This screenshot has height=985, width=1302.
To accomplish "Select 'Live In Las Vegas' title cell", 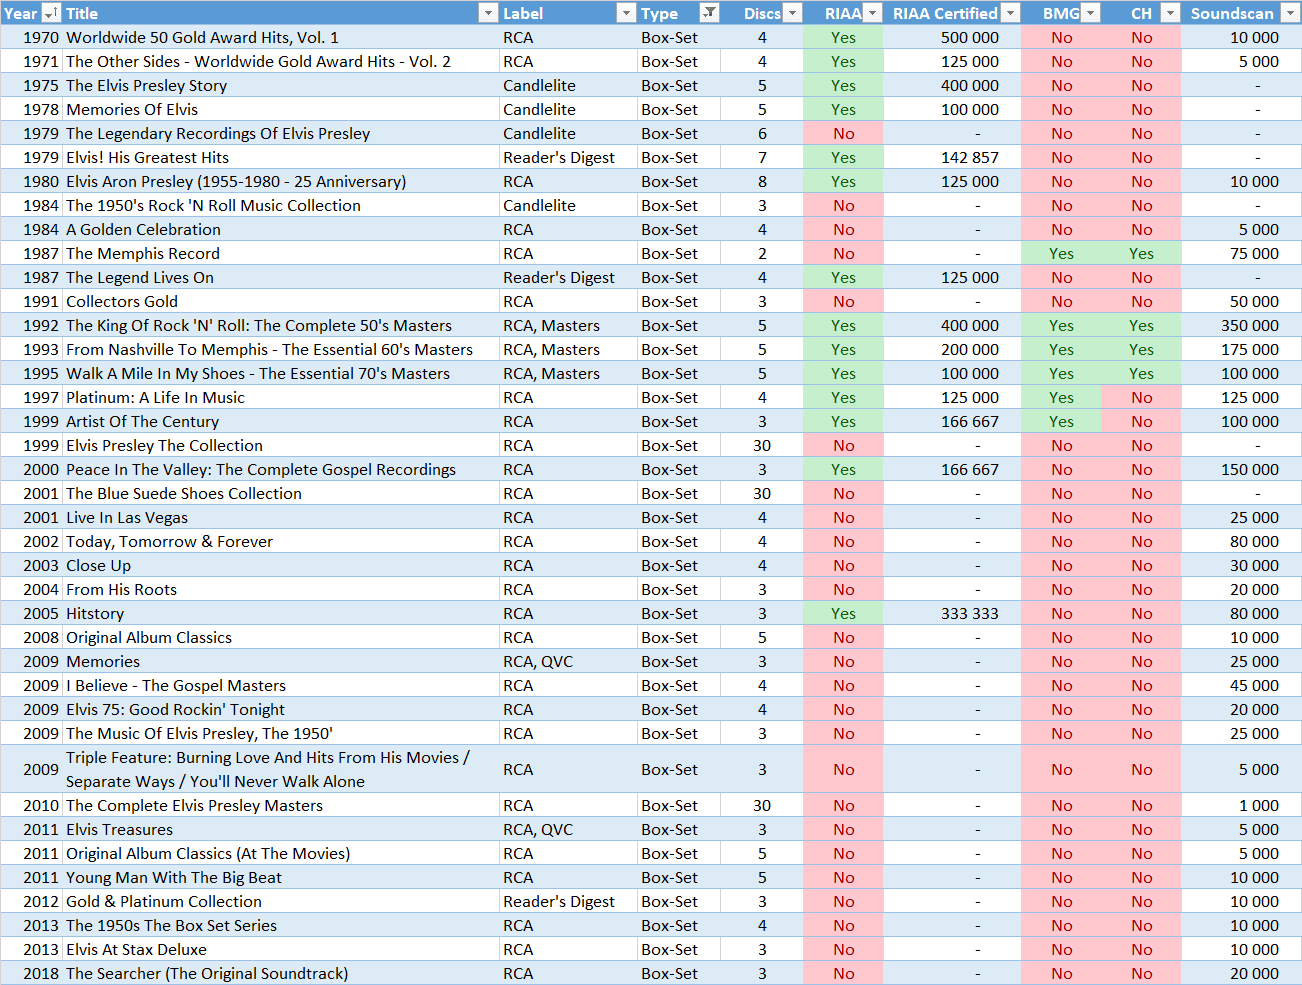I will pos(281,517).
